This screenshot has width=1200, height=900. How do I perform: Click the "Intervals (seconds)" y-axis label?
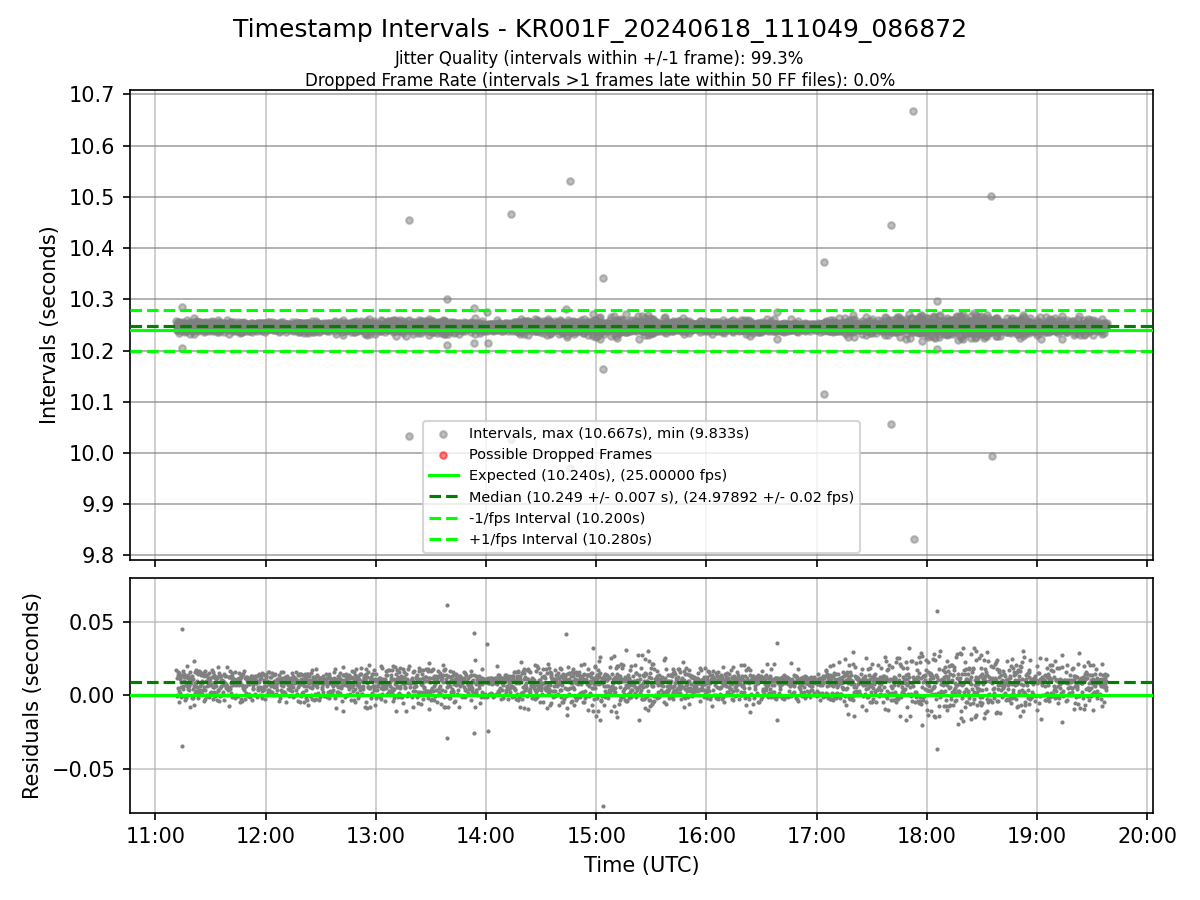pyautogui.click(x=48, y=325)
